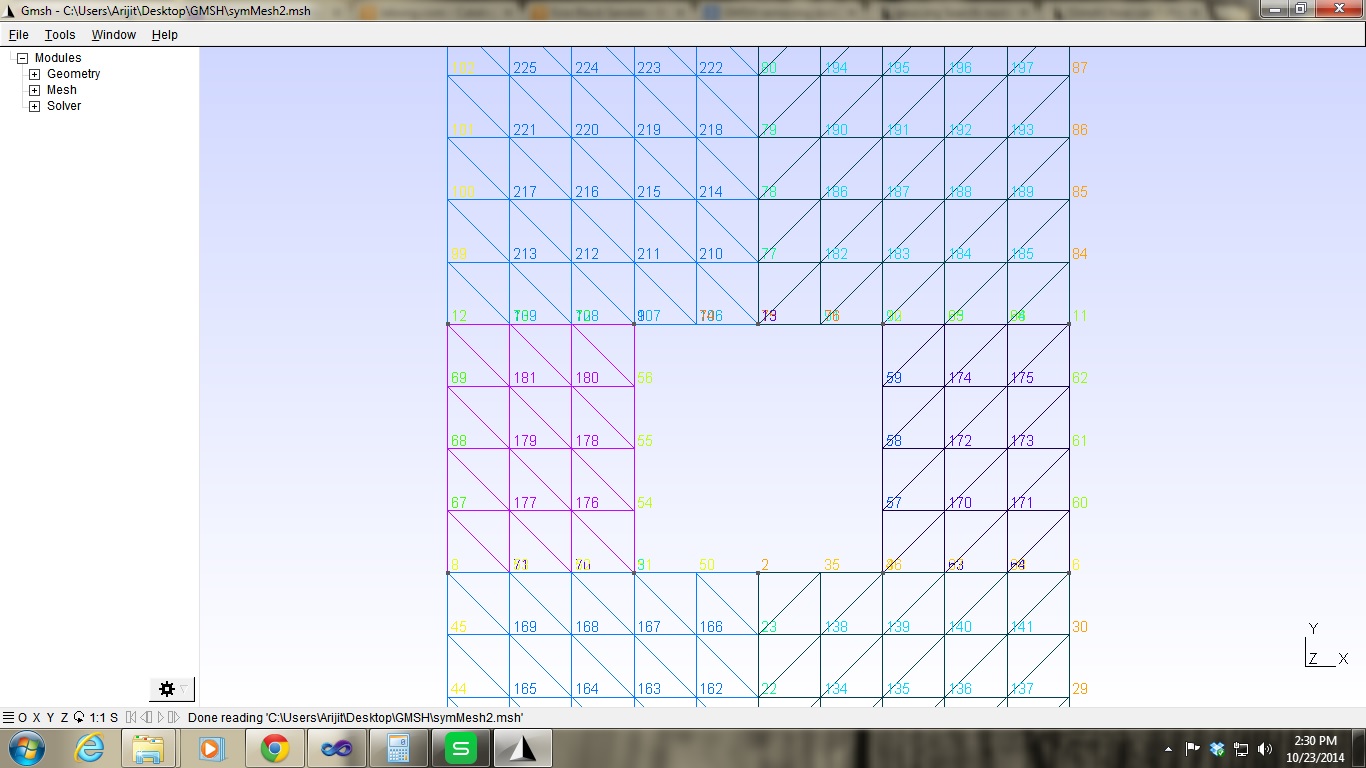The image size is (1366, 768).
Task: Click mesh node label 219
Action: coord(649,130)
